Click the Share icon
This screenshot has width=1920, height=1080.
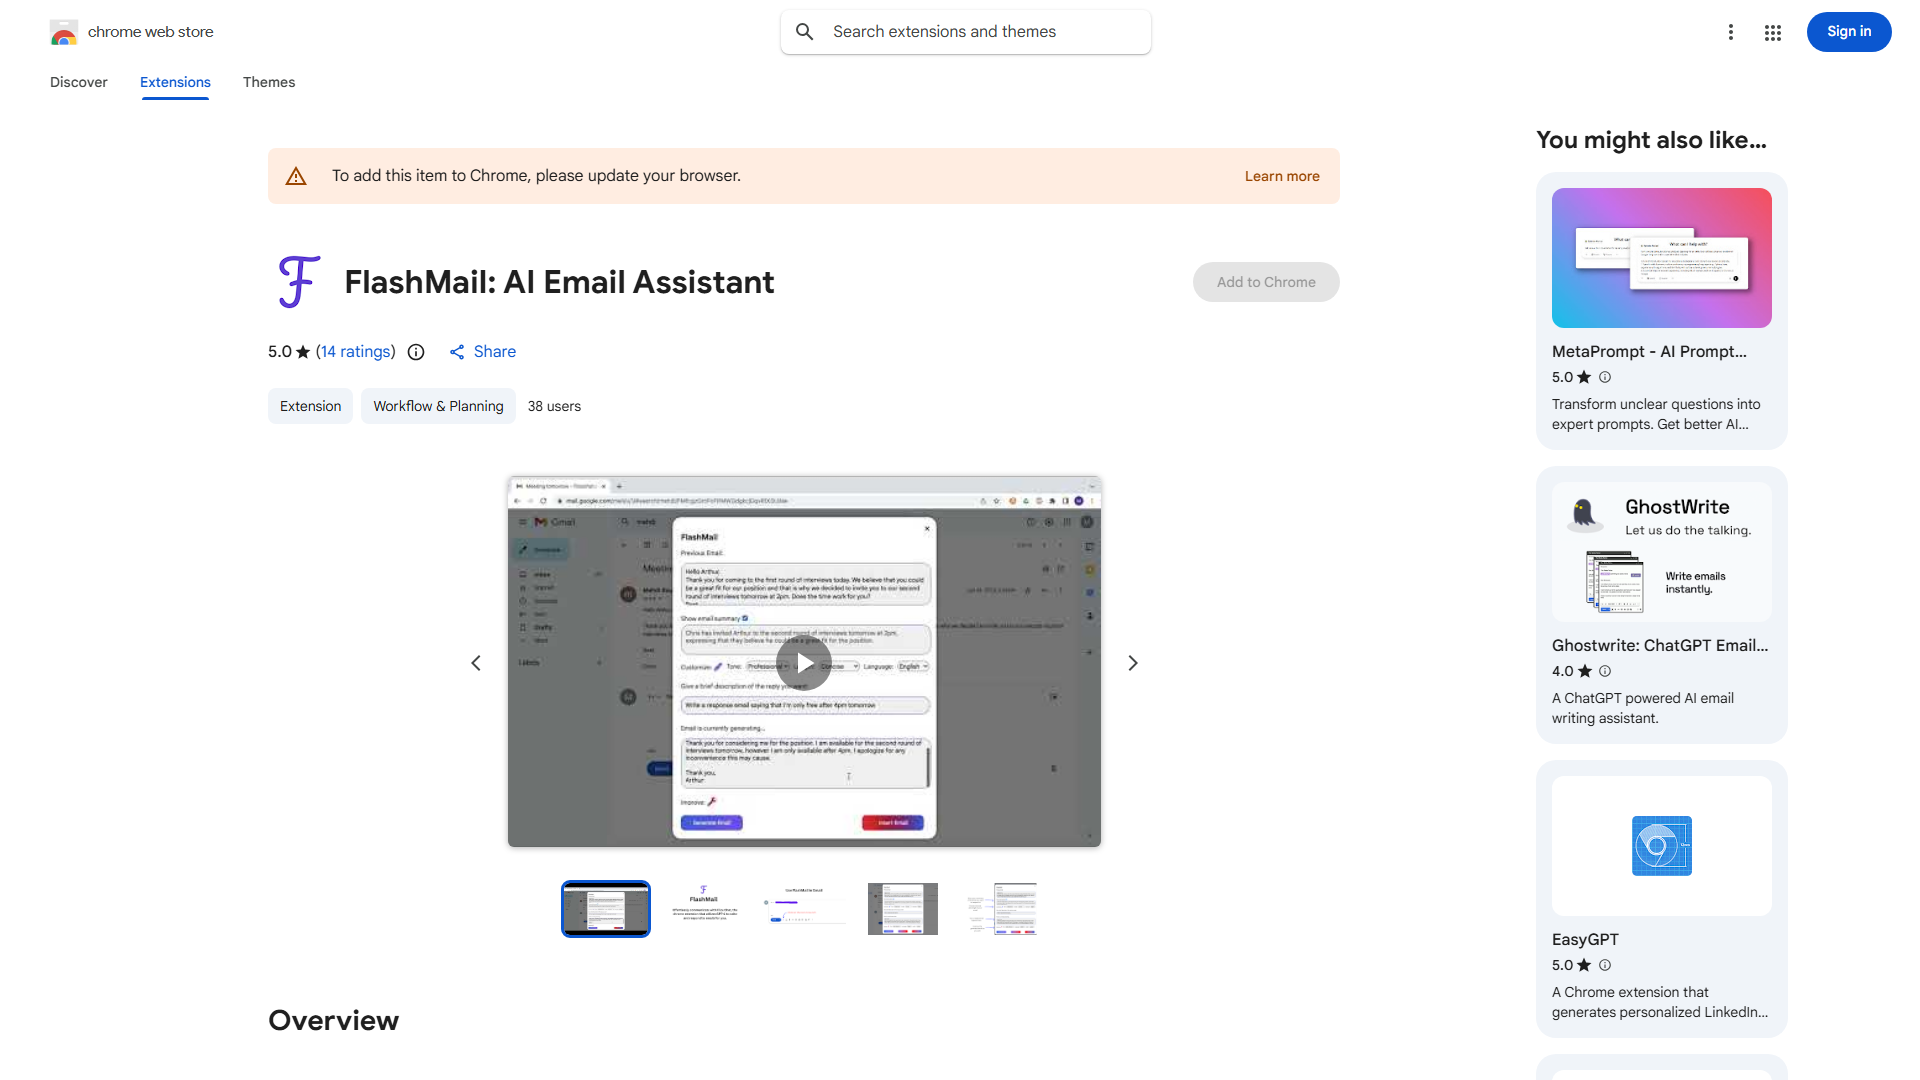tap(457, 352)
